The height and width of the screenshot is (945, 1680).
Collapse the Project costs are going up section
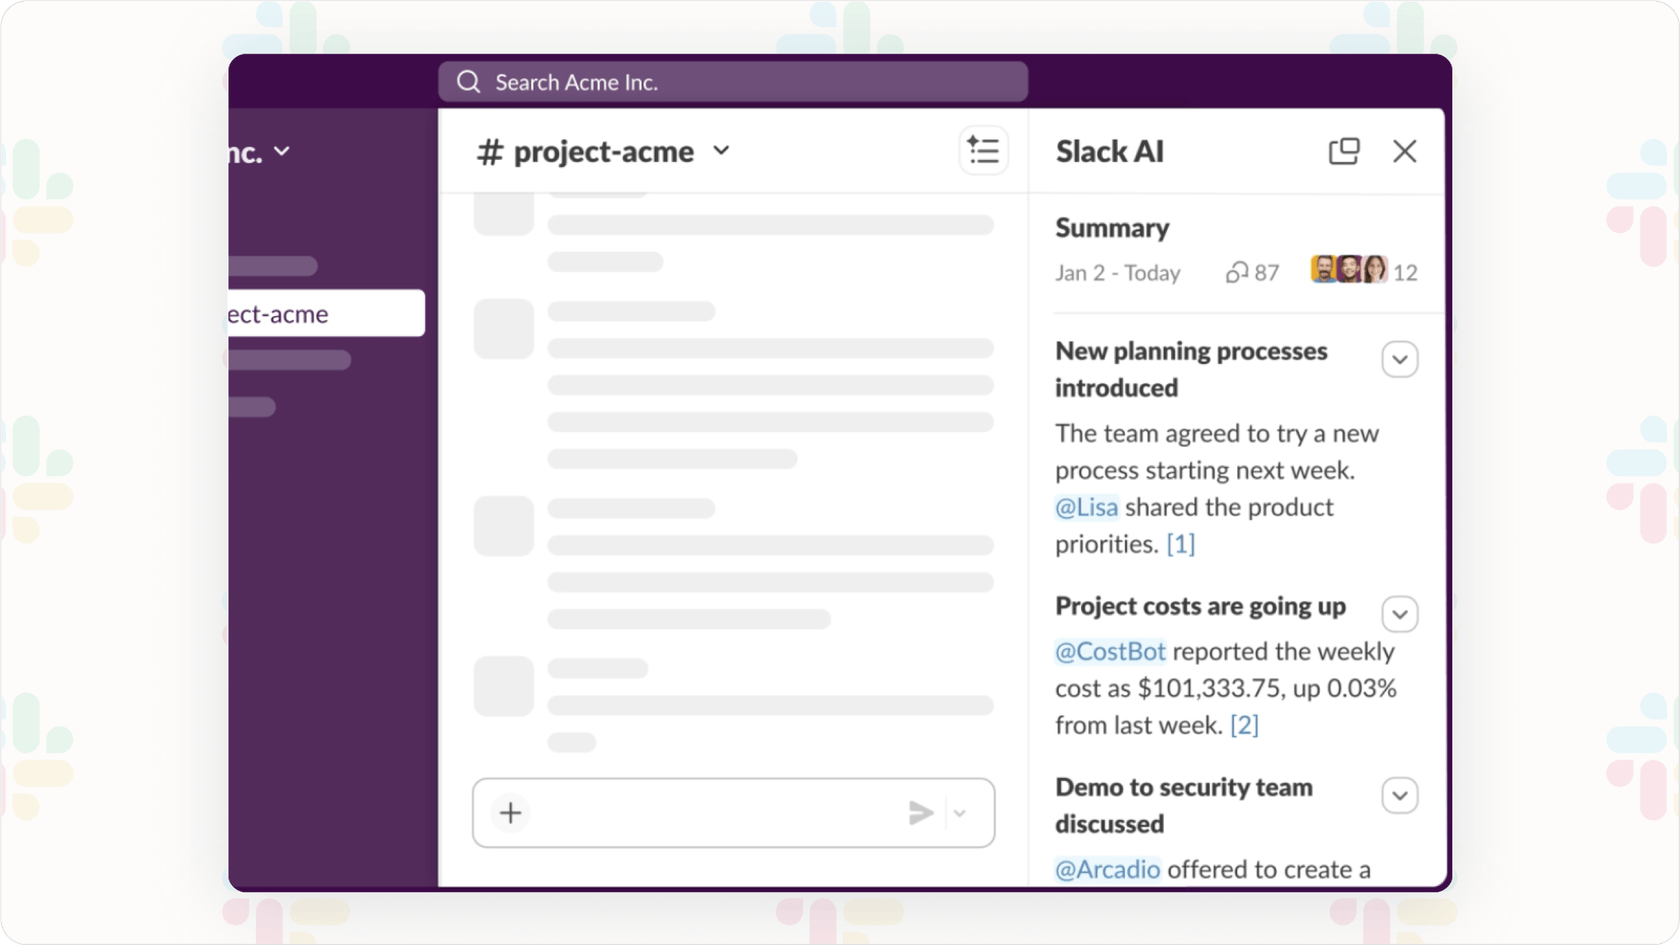tap(1400, 613)
